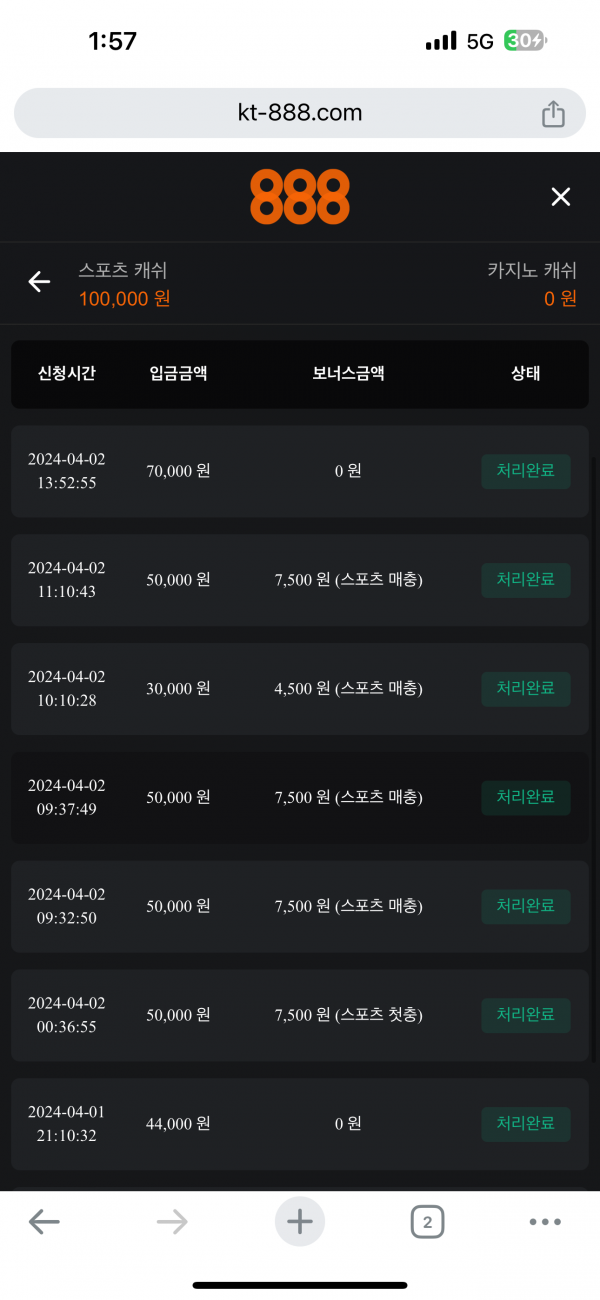Click 처리완료 status for 10:10:28 deposit
Screen dimensions: 600x1300
(x=526, y=689)
